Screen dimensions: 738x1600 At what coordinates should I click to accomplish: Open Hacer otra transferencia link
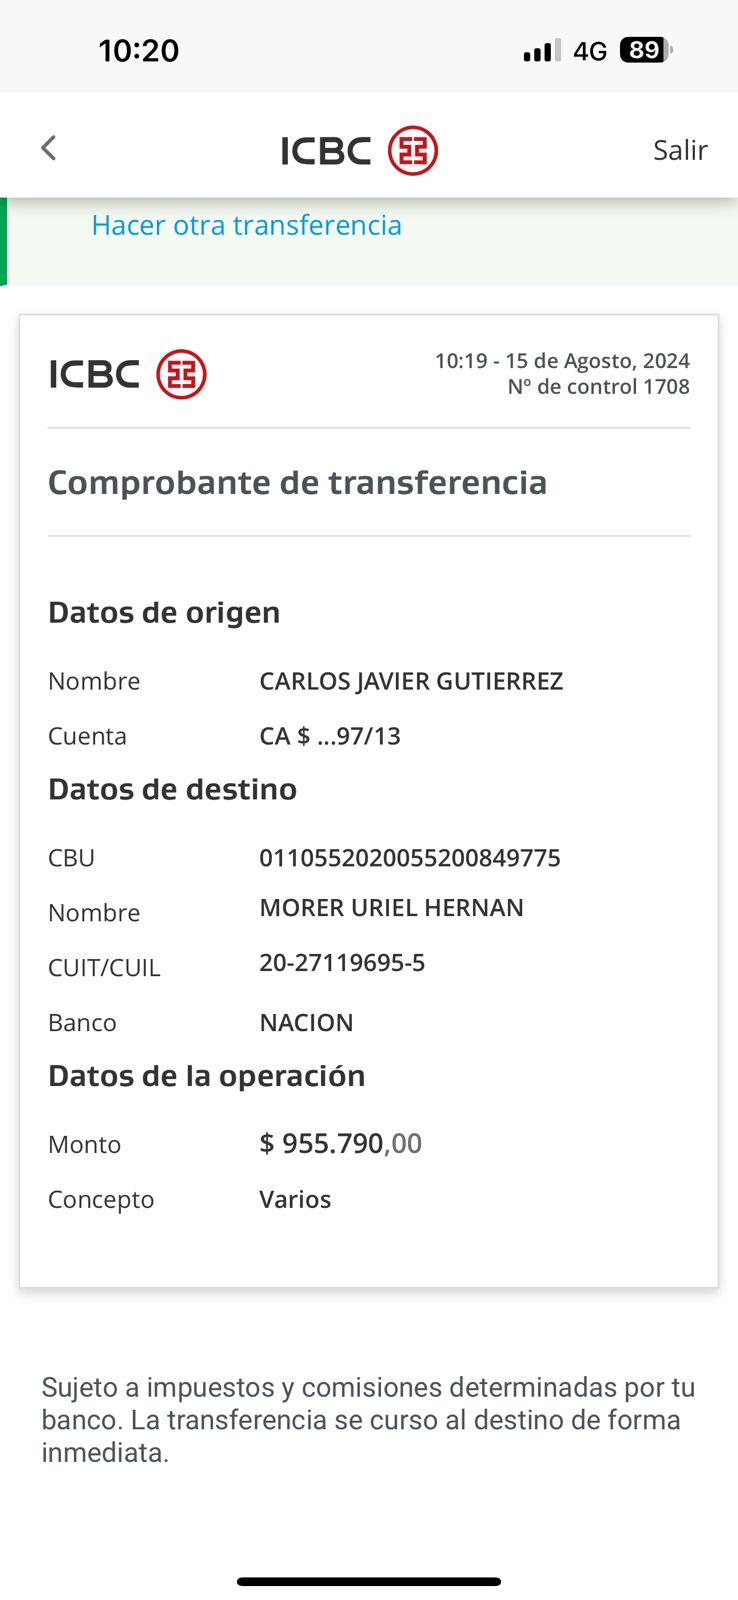(246, 225)
